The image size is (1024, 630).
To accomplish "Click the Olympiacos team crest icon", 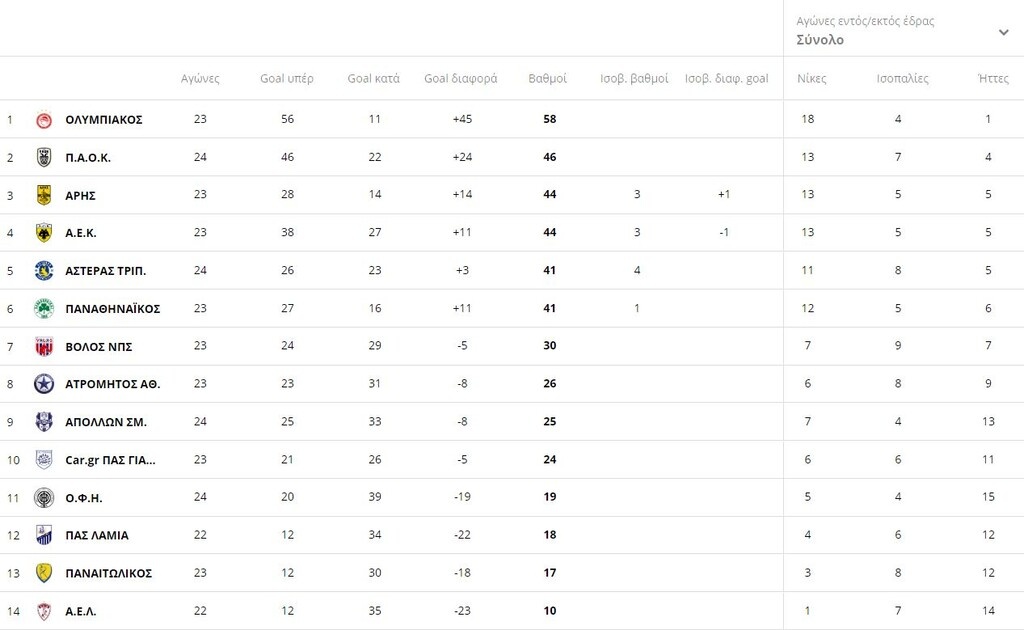I will (x=44, y=120).
